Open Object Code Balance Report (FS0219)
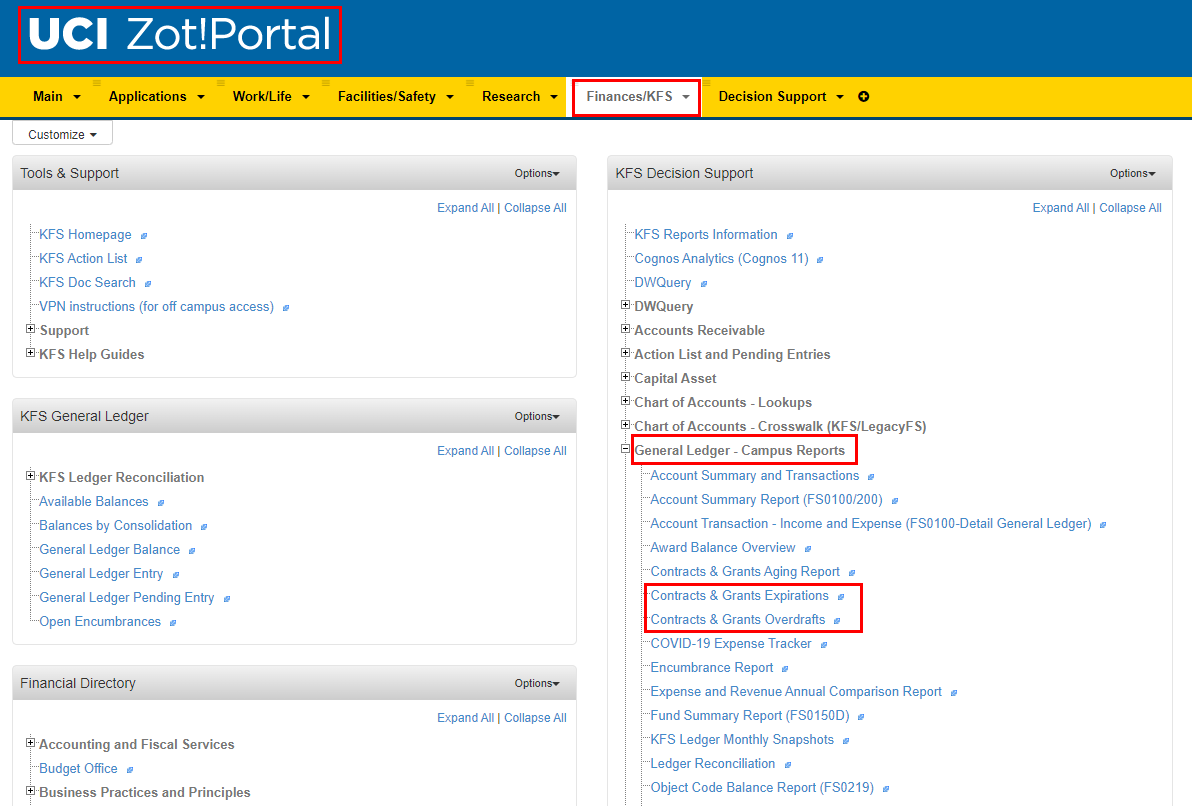The height and width of the screenshot is (806, 1192). 762,788
